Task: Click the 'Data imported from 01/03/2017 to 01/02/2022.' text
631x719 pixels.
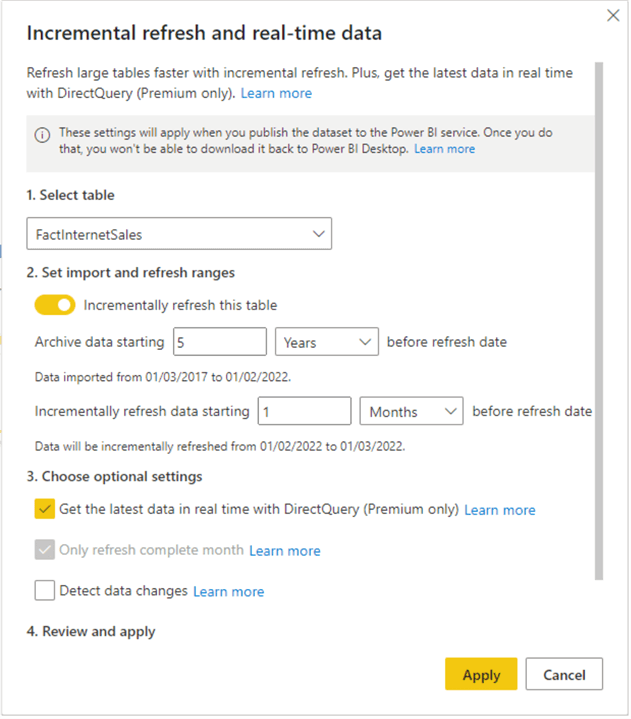Action: (163, 377)
